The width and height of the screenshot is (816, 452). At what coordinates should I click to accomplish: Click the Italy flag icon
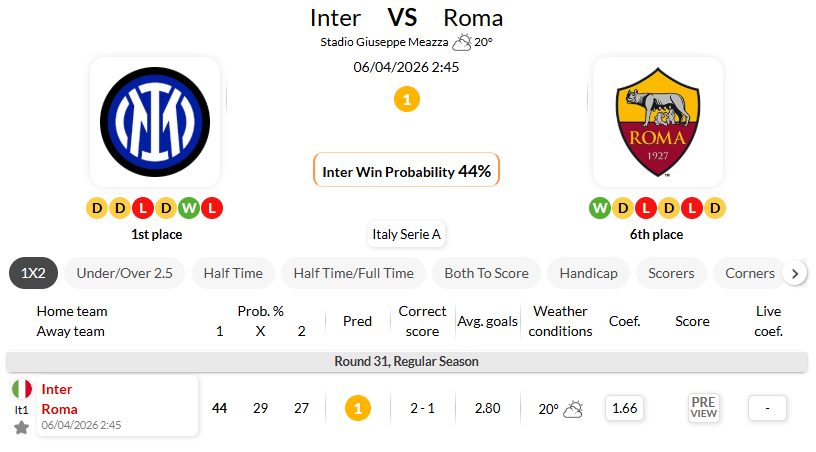21,389
